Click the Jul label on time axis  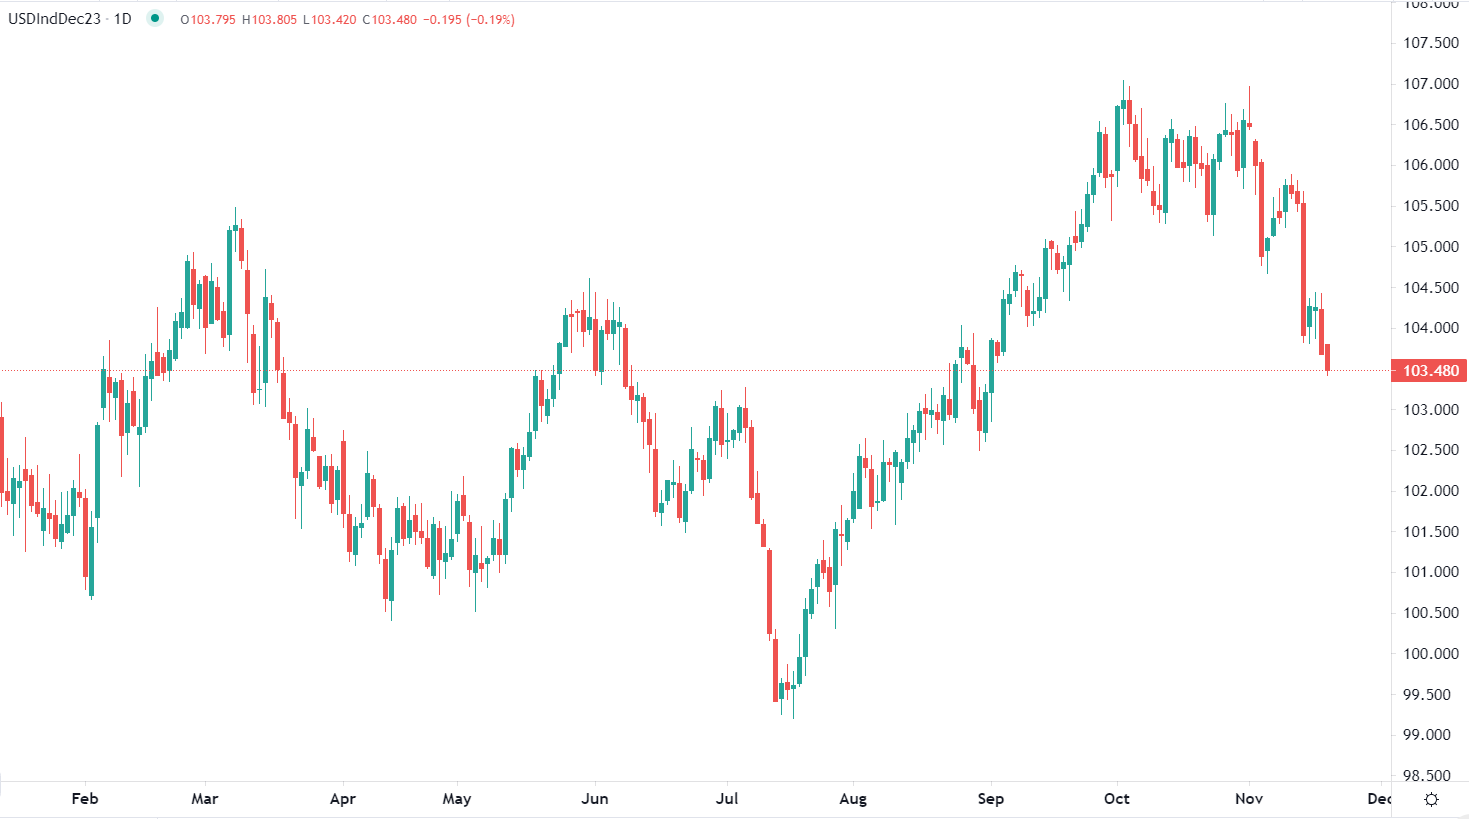coord(727,799)
